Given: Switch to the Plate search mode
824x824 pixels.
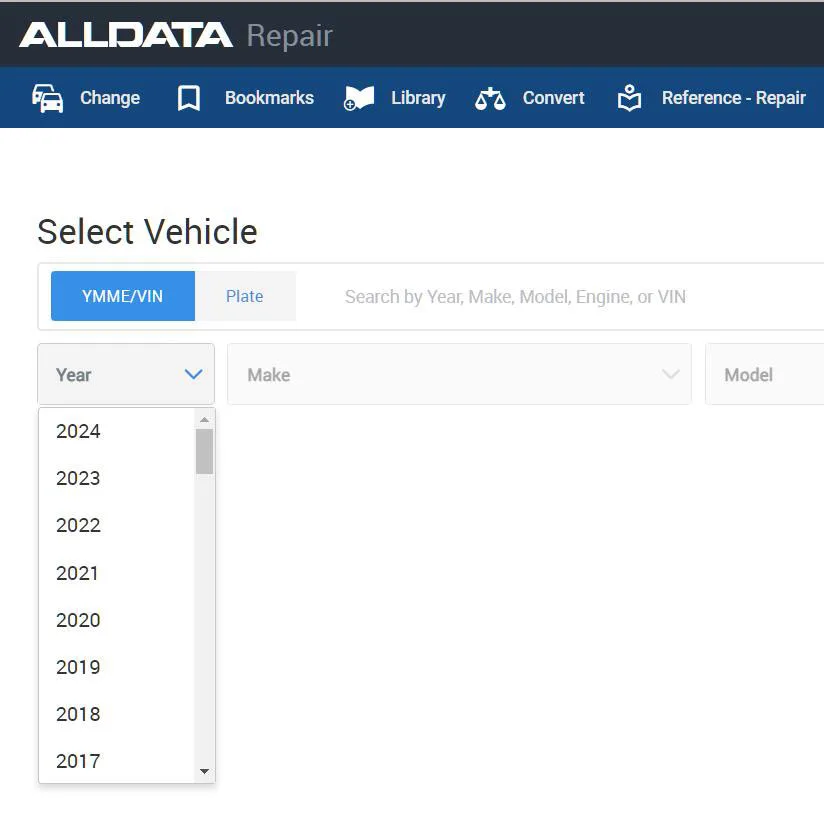Looking at the screenshot, I should tap(245, 296).
